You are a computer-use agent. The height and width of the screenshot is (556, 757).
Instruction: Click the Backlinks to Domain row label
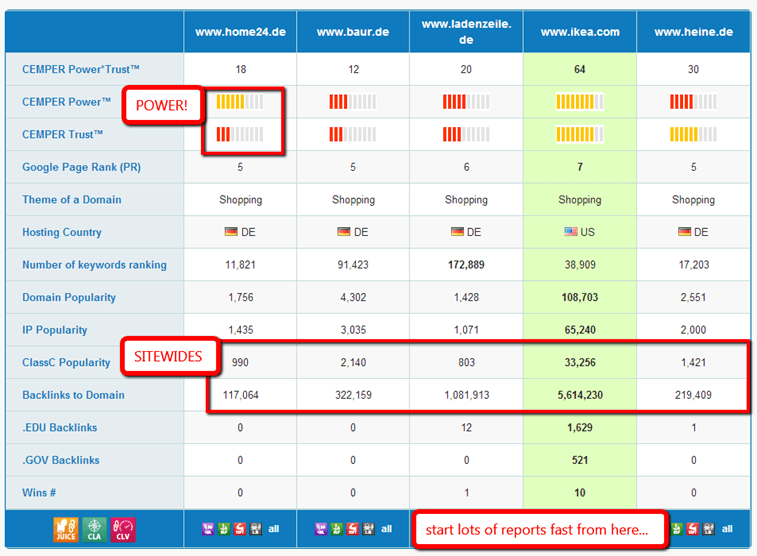point(73,395)
